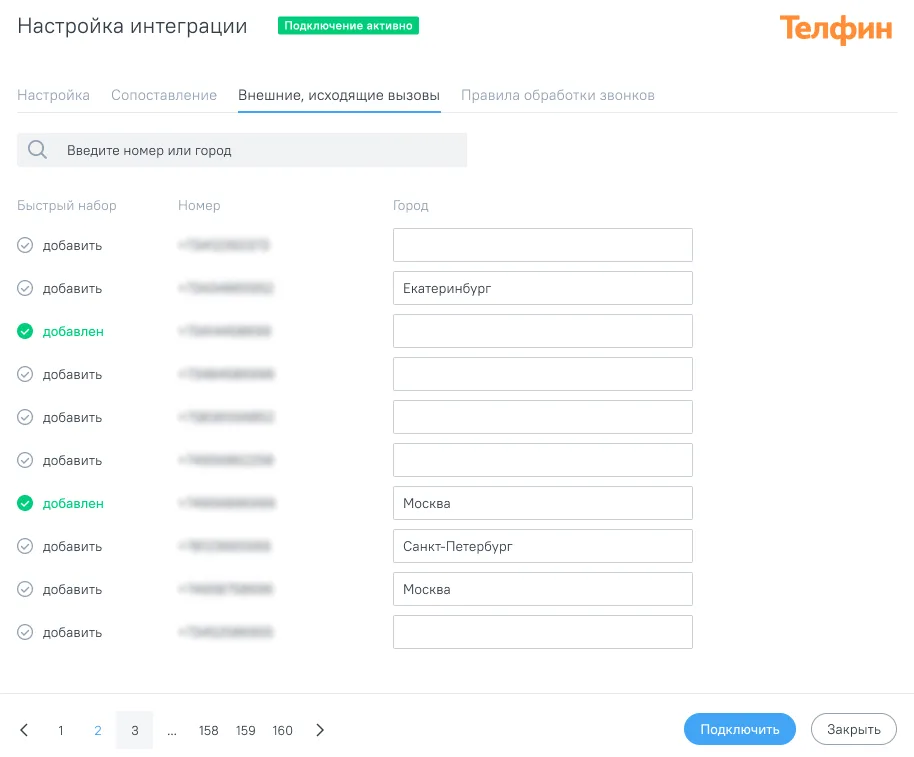Go to next page using right arrow

pos(319,730)
